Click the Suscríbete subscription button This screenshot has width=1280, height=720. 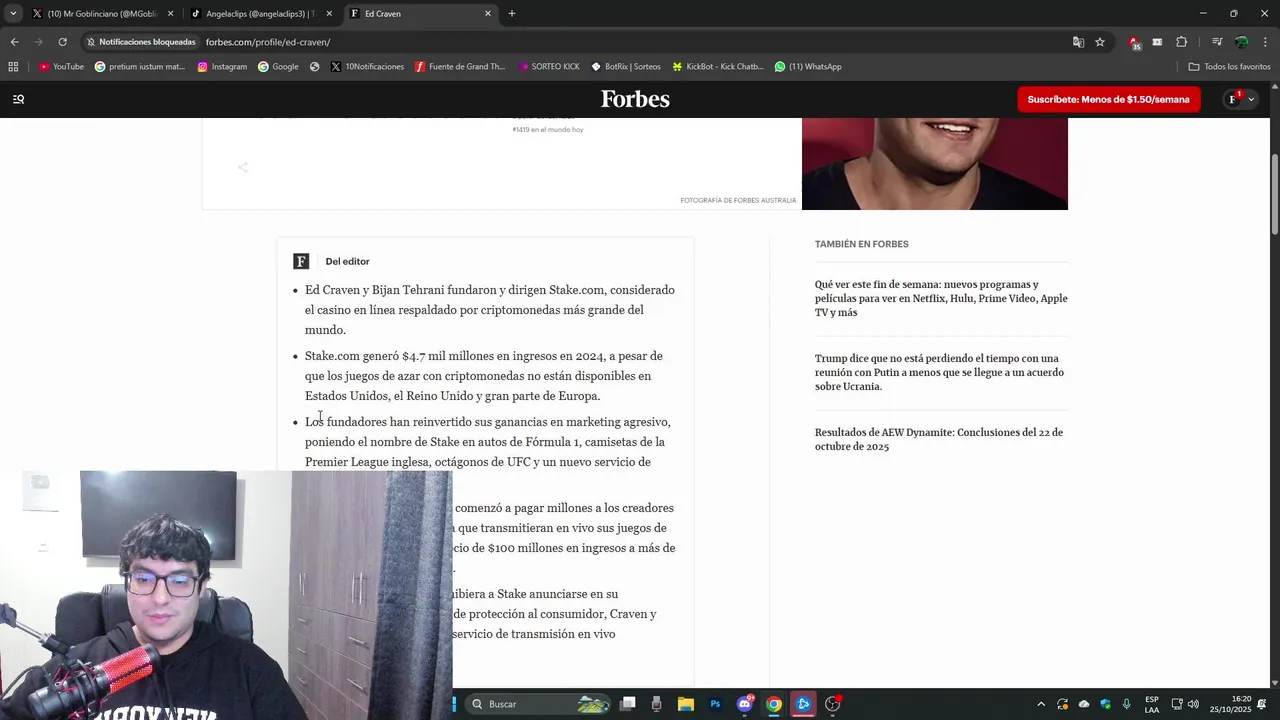point(1108,99)
